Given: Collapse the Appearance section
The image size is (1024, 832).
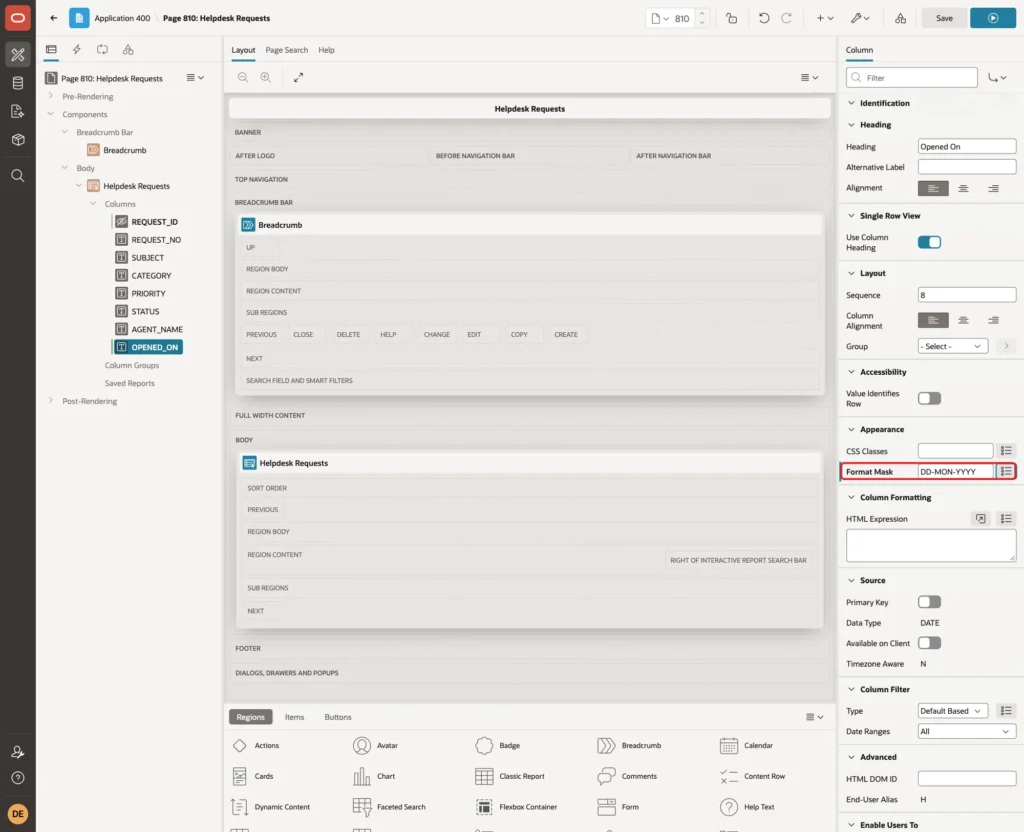Looking at the screenshot, I should 851,429.
